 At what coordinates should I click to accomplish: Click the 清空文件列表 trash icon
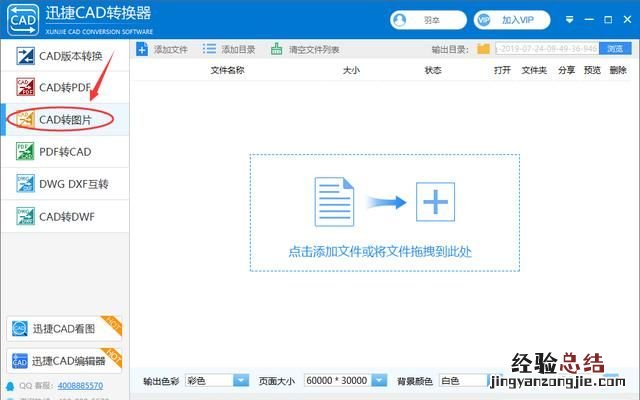click(277, 49)
